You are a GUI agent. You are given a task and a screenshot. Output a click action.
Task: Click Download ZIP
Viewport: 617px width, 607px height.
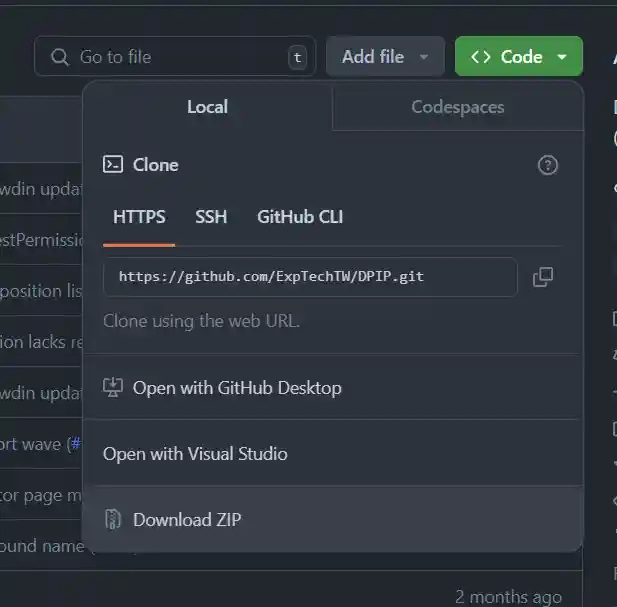(x=333, y=520)
